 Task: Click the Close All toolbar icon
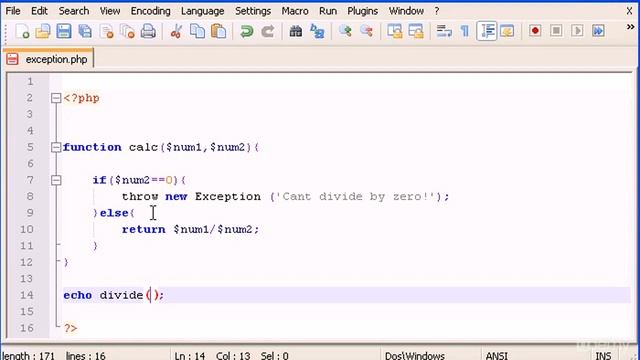click(x=127, y=31)
